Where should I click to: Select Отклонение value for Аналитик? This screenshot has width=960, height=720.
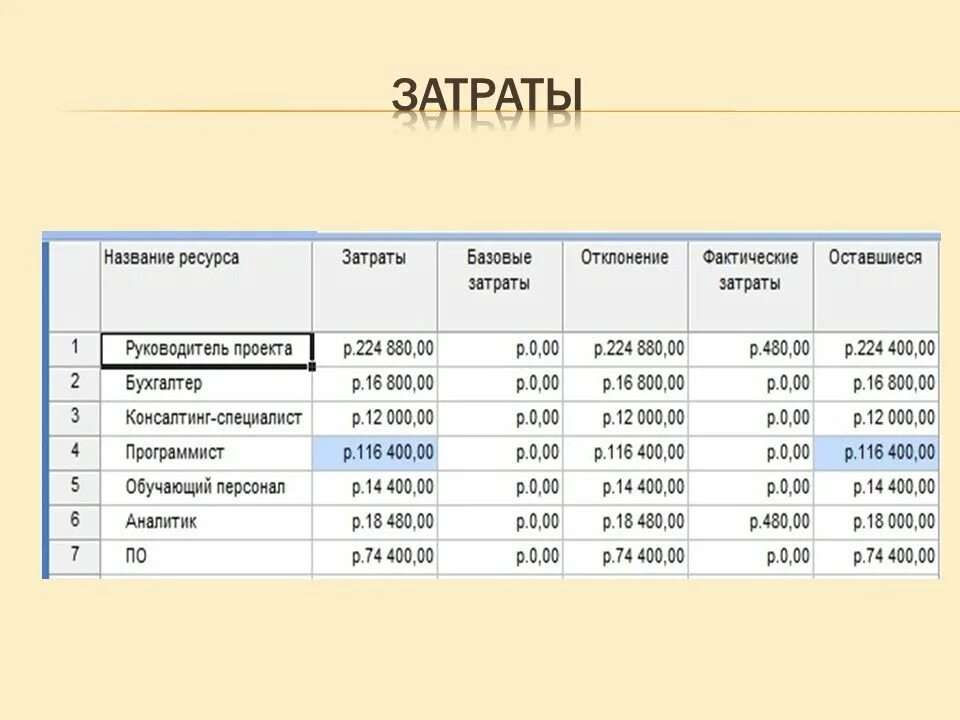(625, 522)
